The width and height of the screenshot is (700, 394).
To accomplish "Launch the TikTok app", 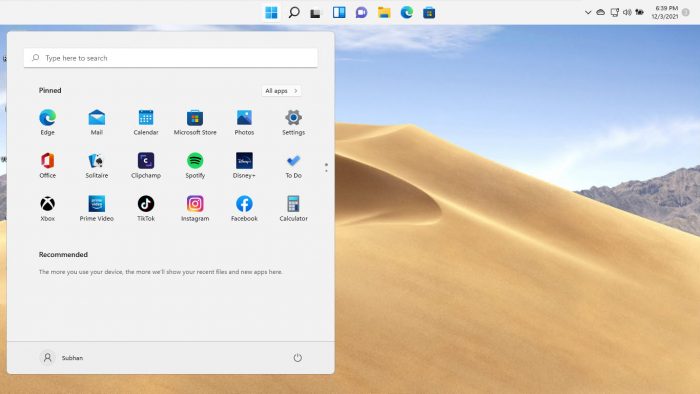I will (146, 208).
